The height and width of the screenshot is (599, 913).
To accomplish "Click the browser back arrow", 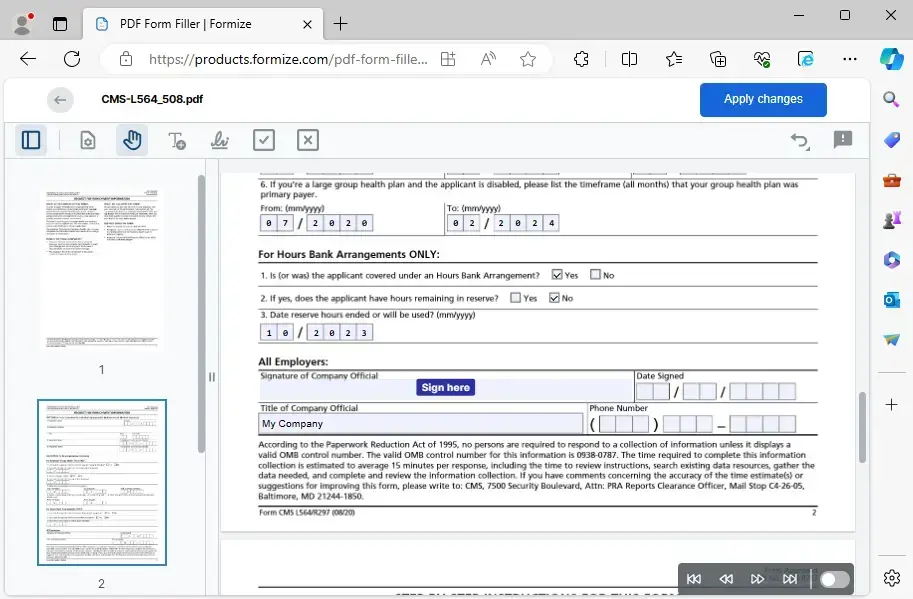I will pyautogui.click(x=28, y=59).
